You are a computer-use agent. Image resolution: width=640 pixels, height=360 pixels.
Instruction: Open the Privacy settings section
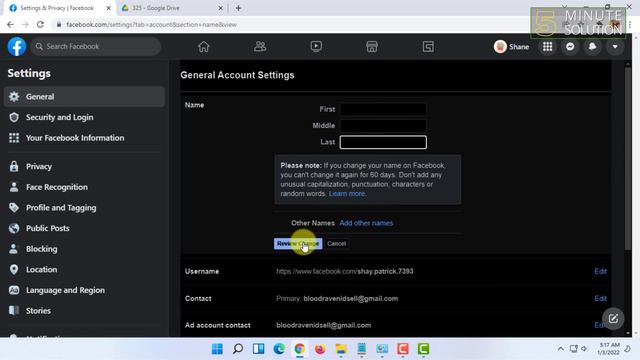pyautogui.click(x=84, y=167)
